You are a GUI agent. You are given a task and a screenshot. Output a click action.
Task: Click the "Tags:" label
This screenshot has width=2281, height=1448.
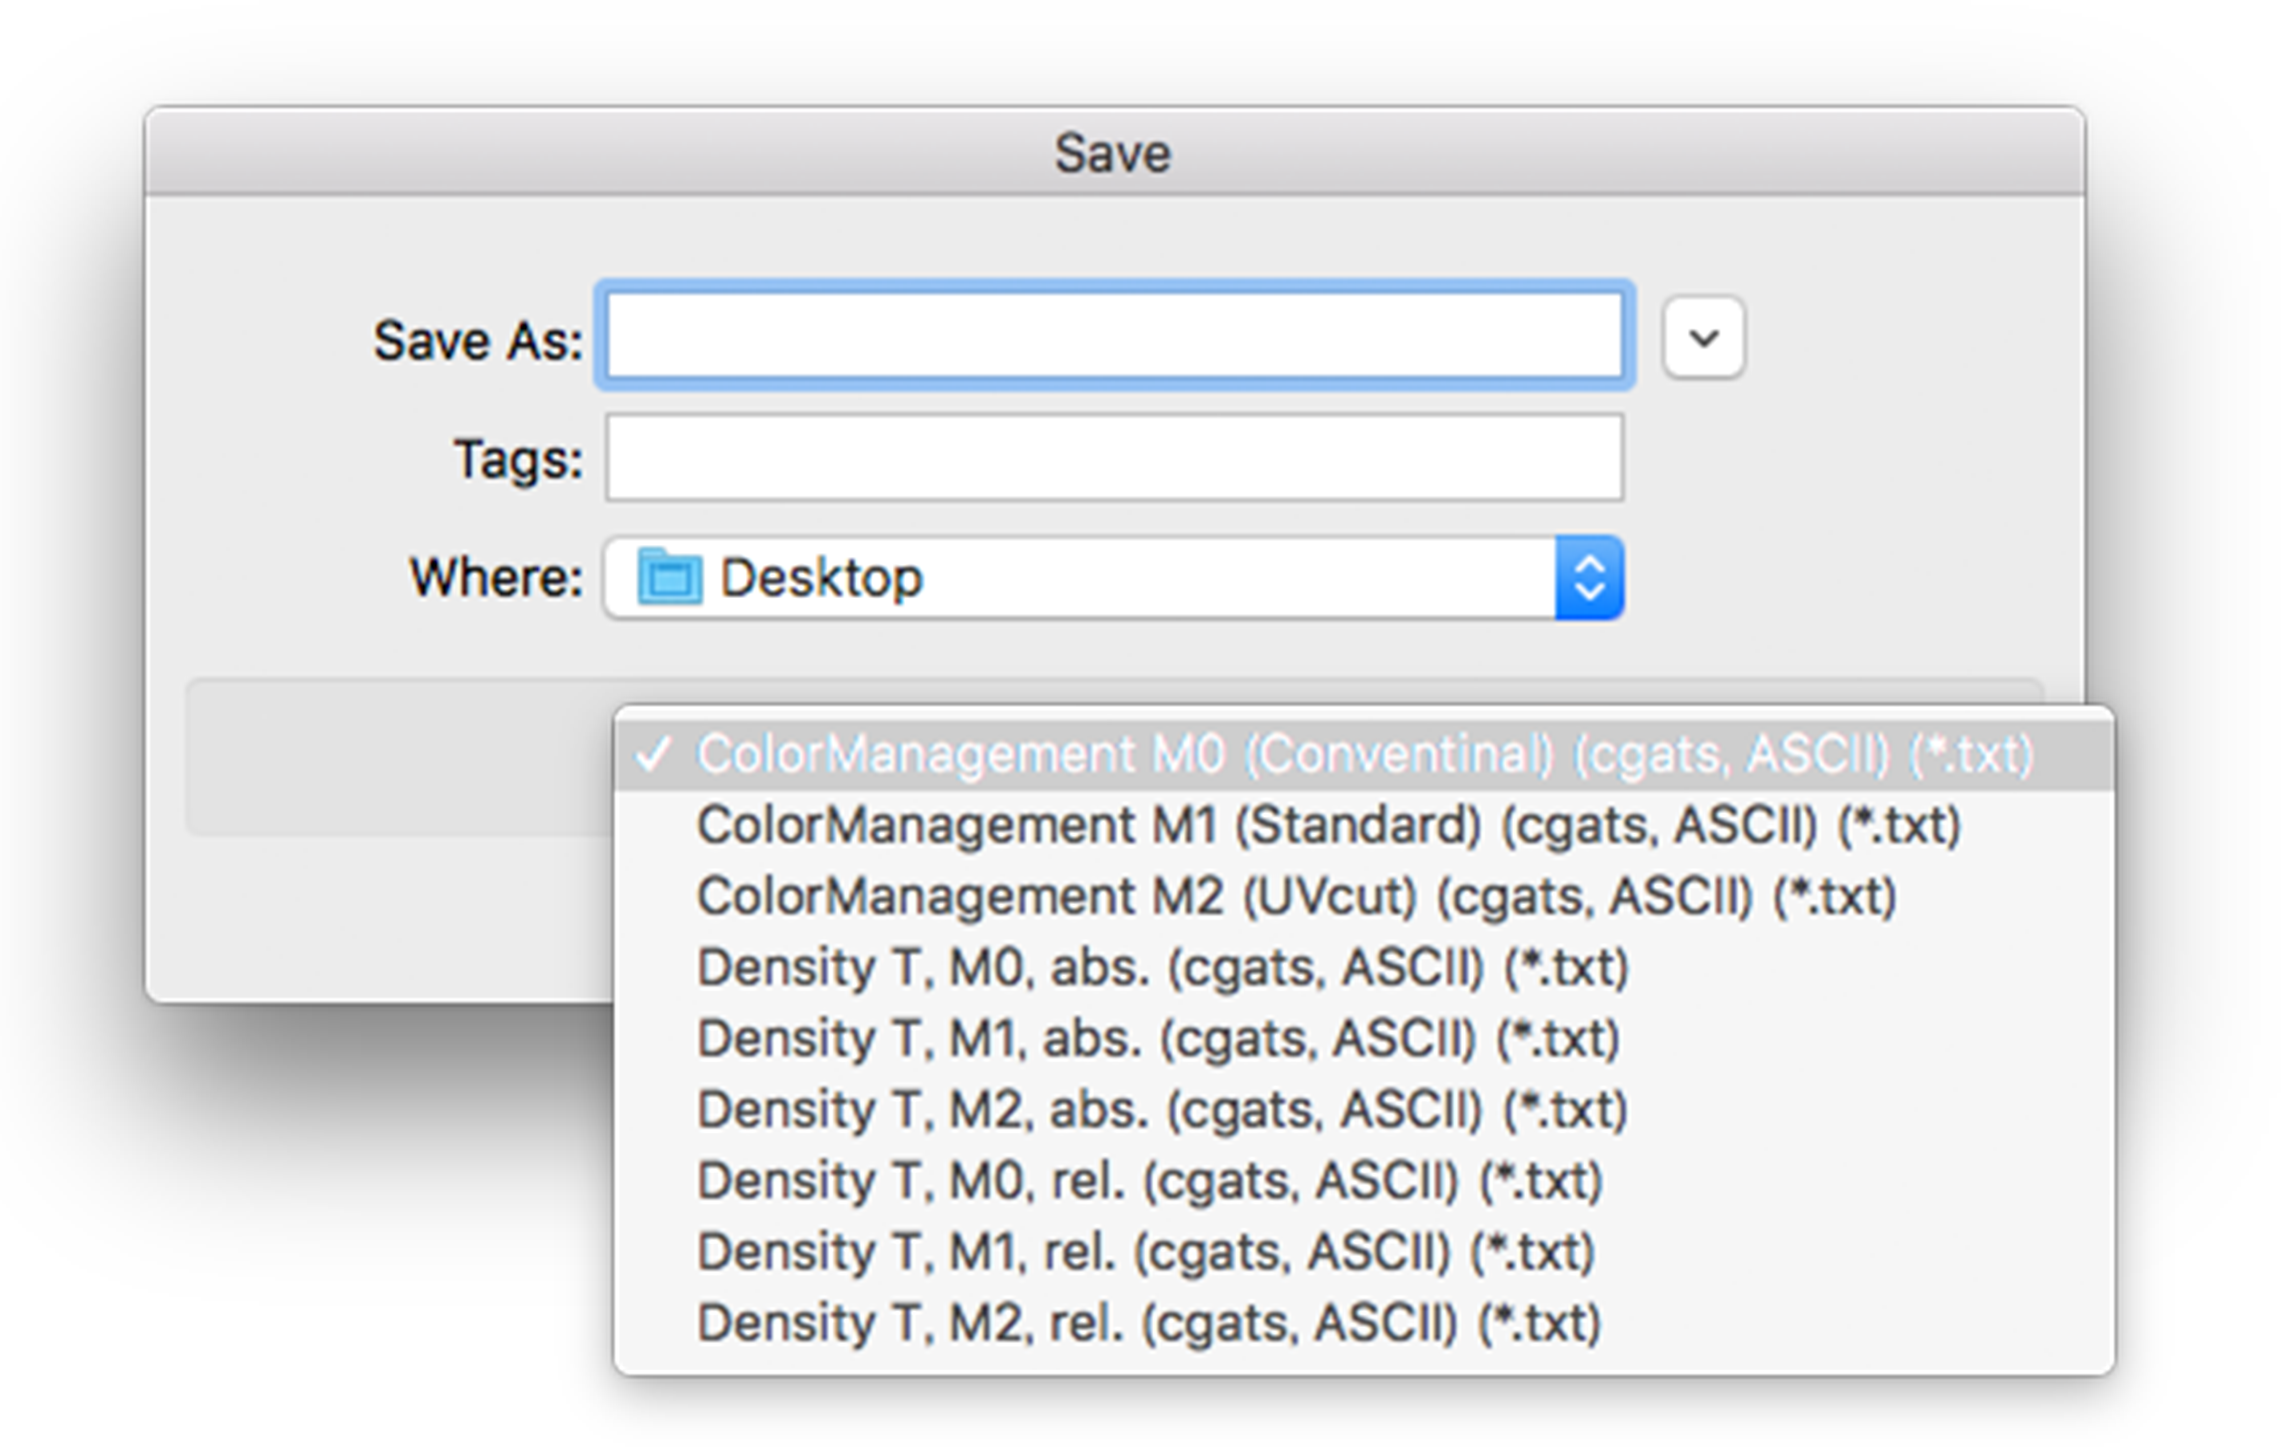click(x=518, y=460)
